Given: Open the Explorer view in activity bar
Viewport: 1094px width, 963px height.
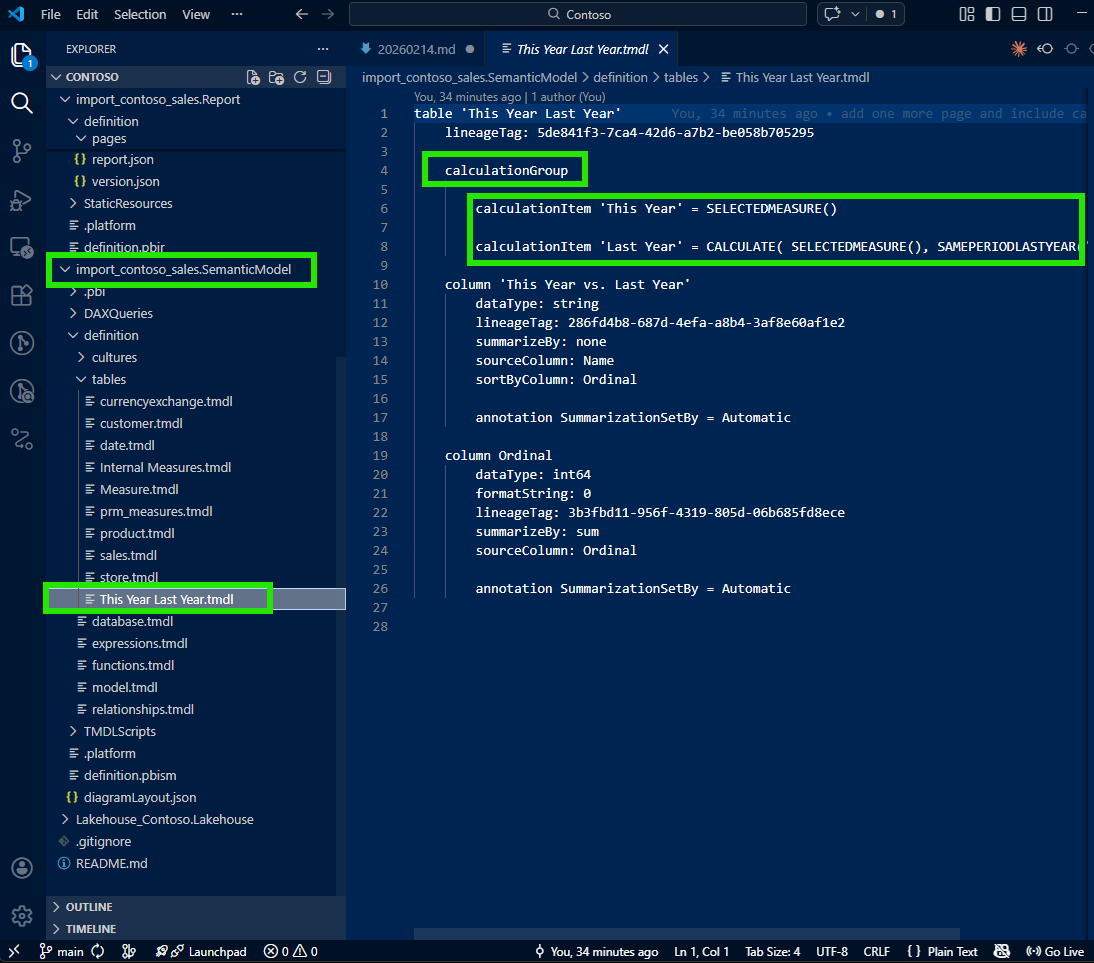Looking at the screenshot, I should click(22, 56).
